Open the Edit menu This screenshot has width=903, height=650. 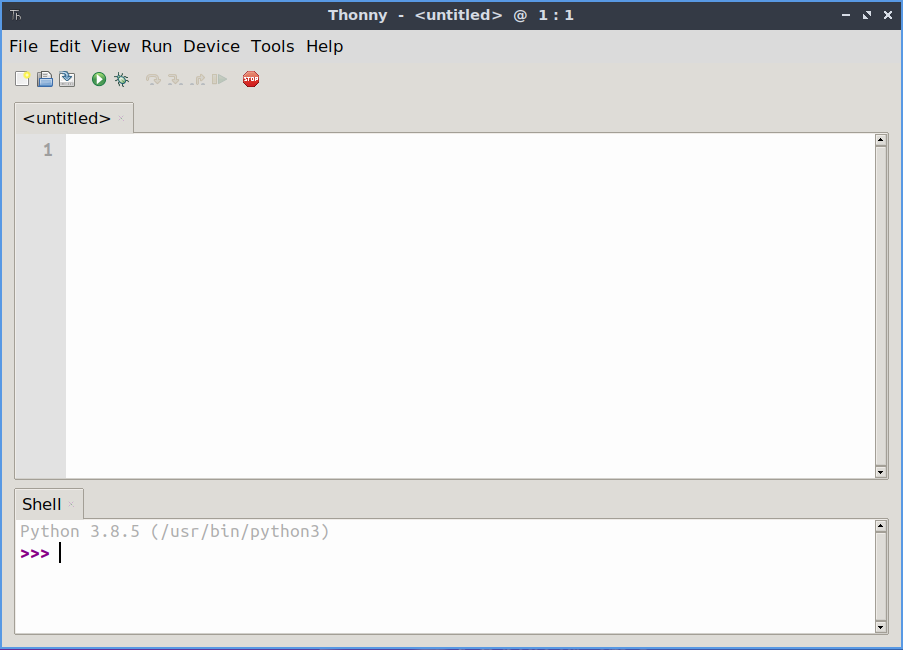64,46
